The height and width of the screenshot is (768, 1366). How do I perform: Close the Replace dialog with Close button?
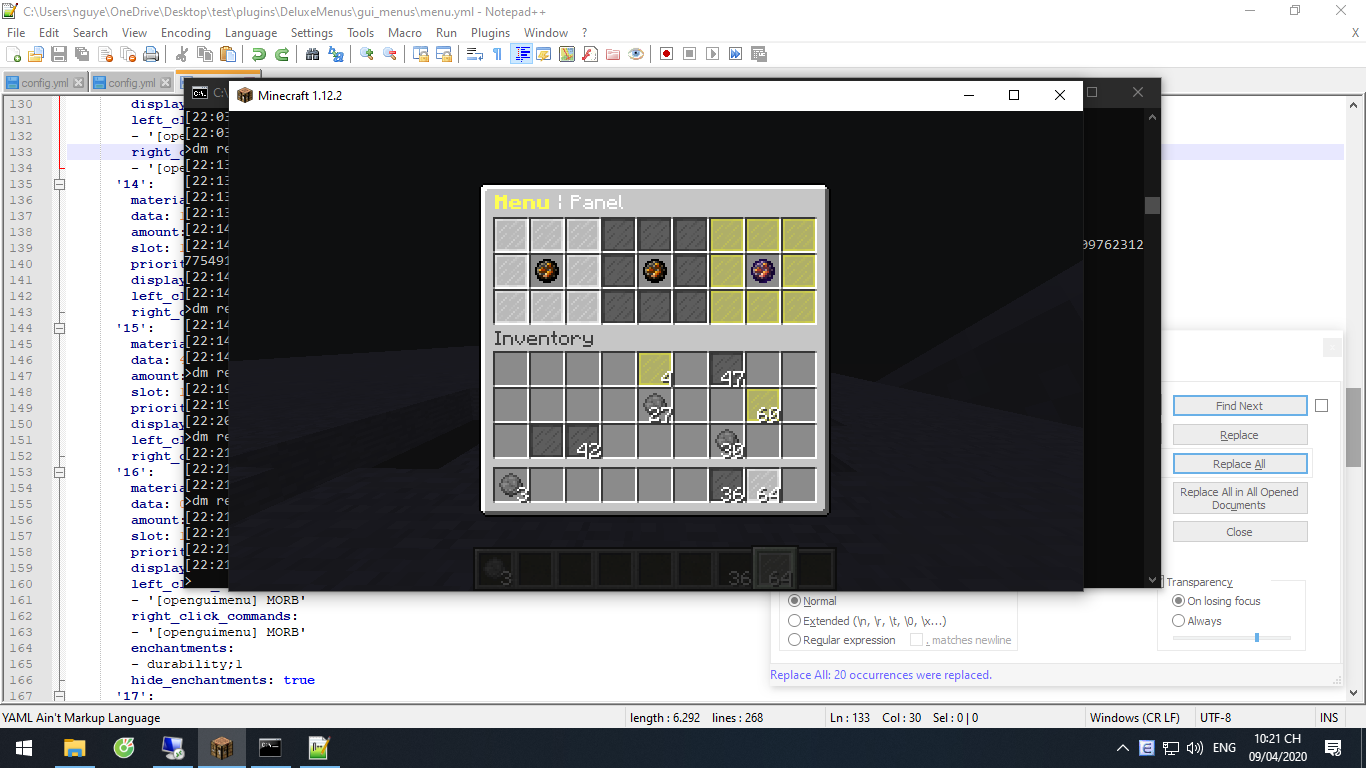[1240, 532]
